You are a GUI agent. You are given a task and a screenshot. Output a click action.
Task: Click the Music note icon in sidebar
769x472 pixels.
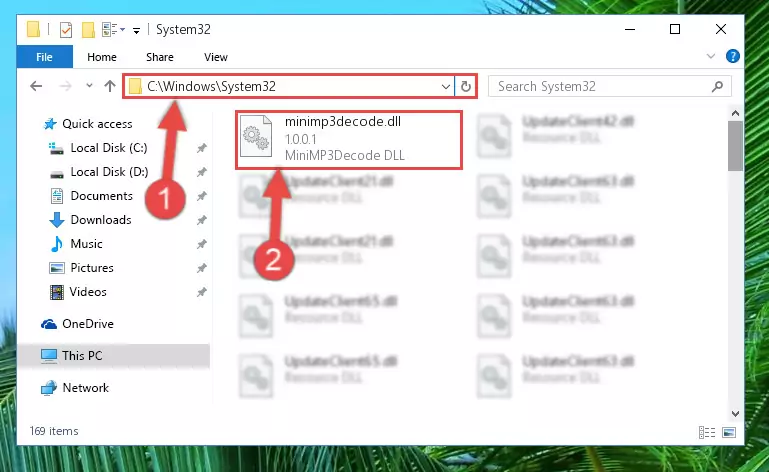click(x=57, y=244)
